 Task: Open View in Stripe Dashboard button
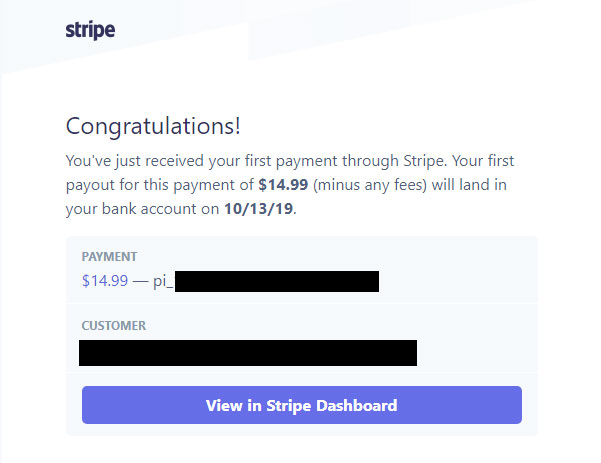(x=302, y=405)
